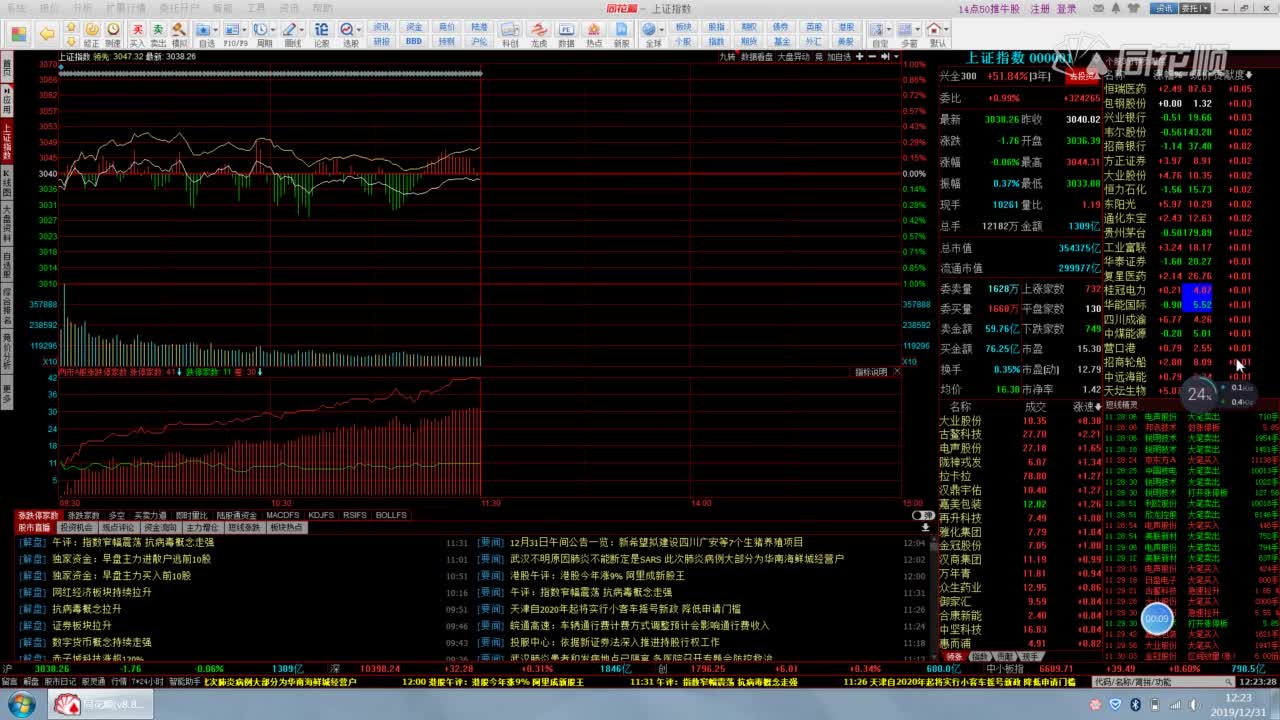Click the 登录 login link
The width and height of the screenshot is (1280, 720).
tap(1067, 8)
